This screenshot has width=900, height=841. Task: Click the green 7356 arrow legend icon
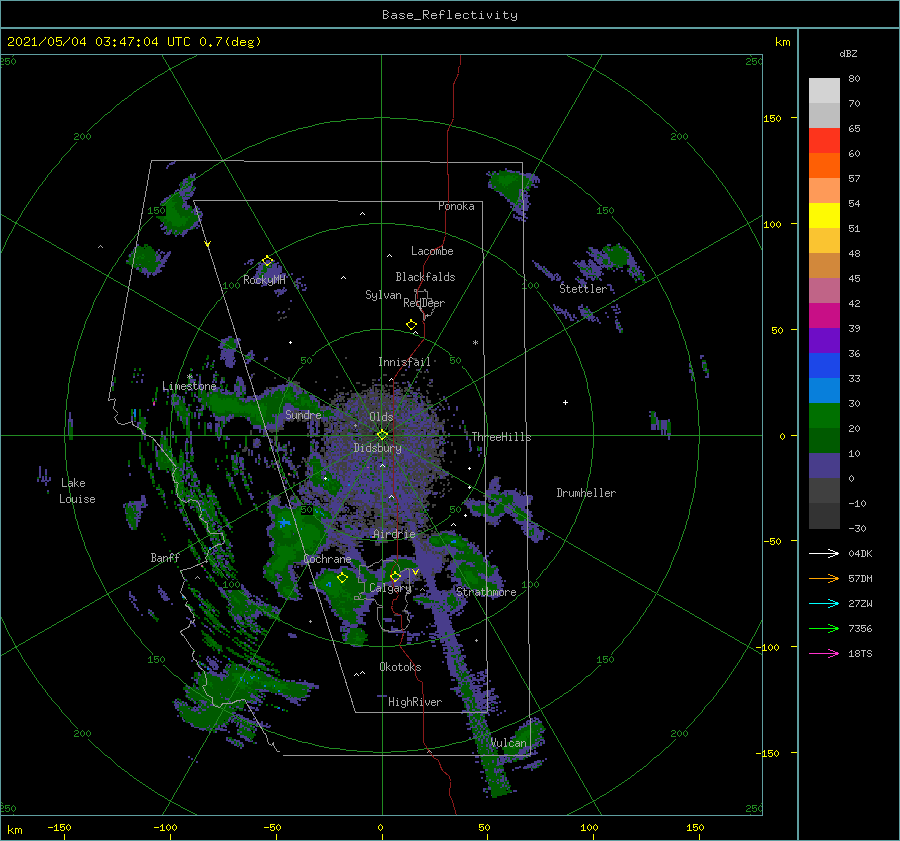(x=824, y=629)
